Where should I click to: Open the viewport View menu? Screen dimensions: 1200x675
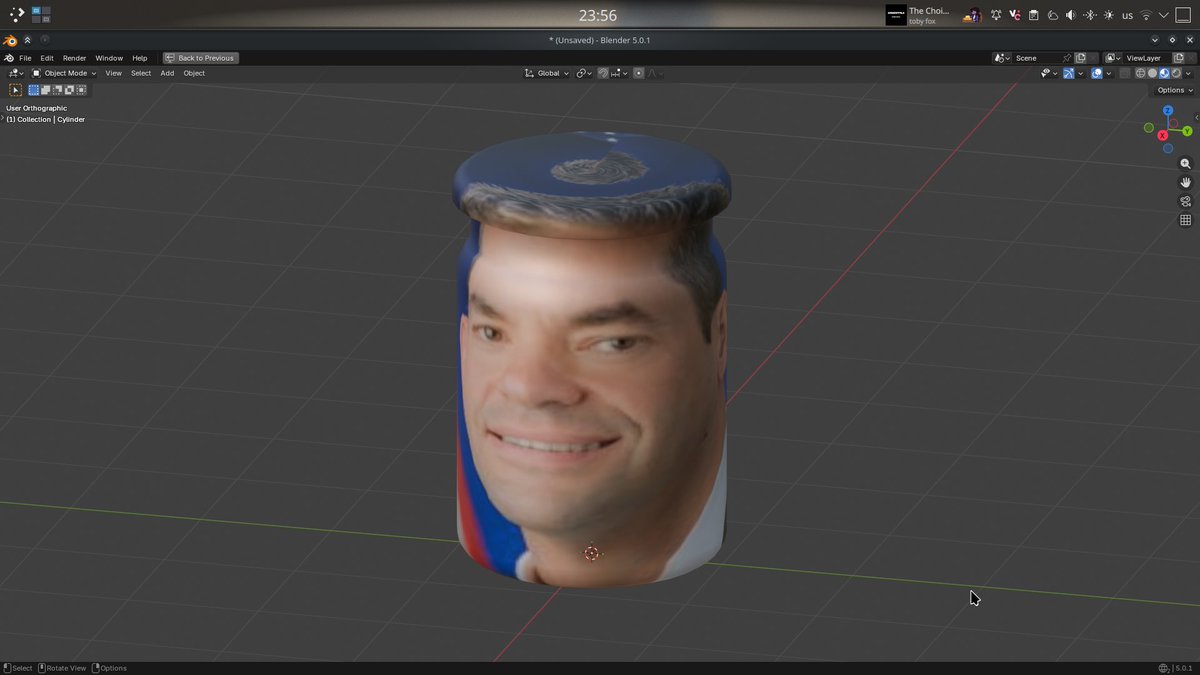pos(114,73)
